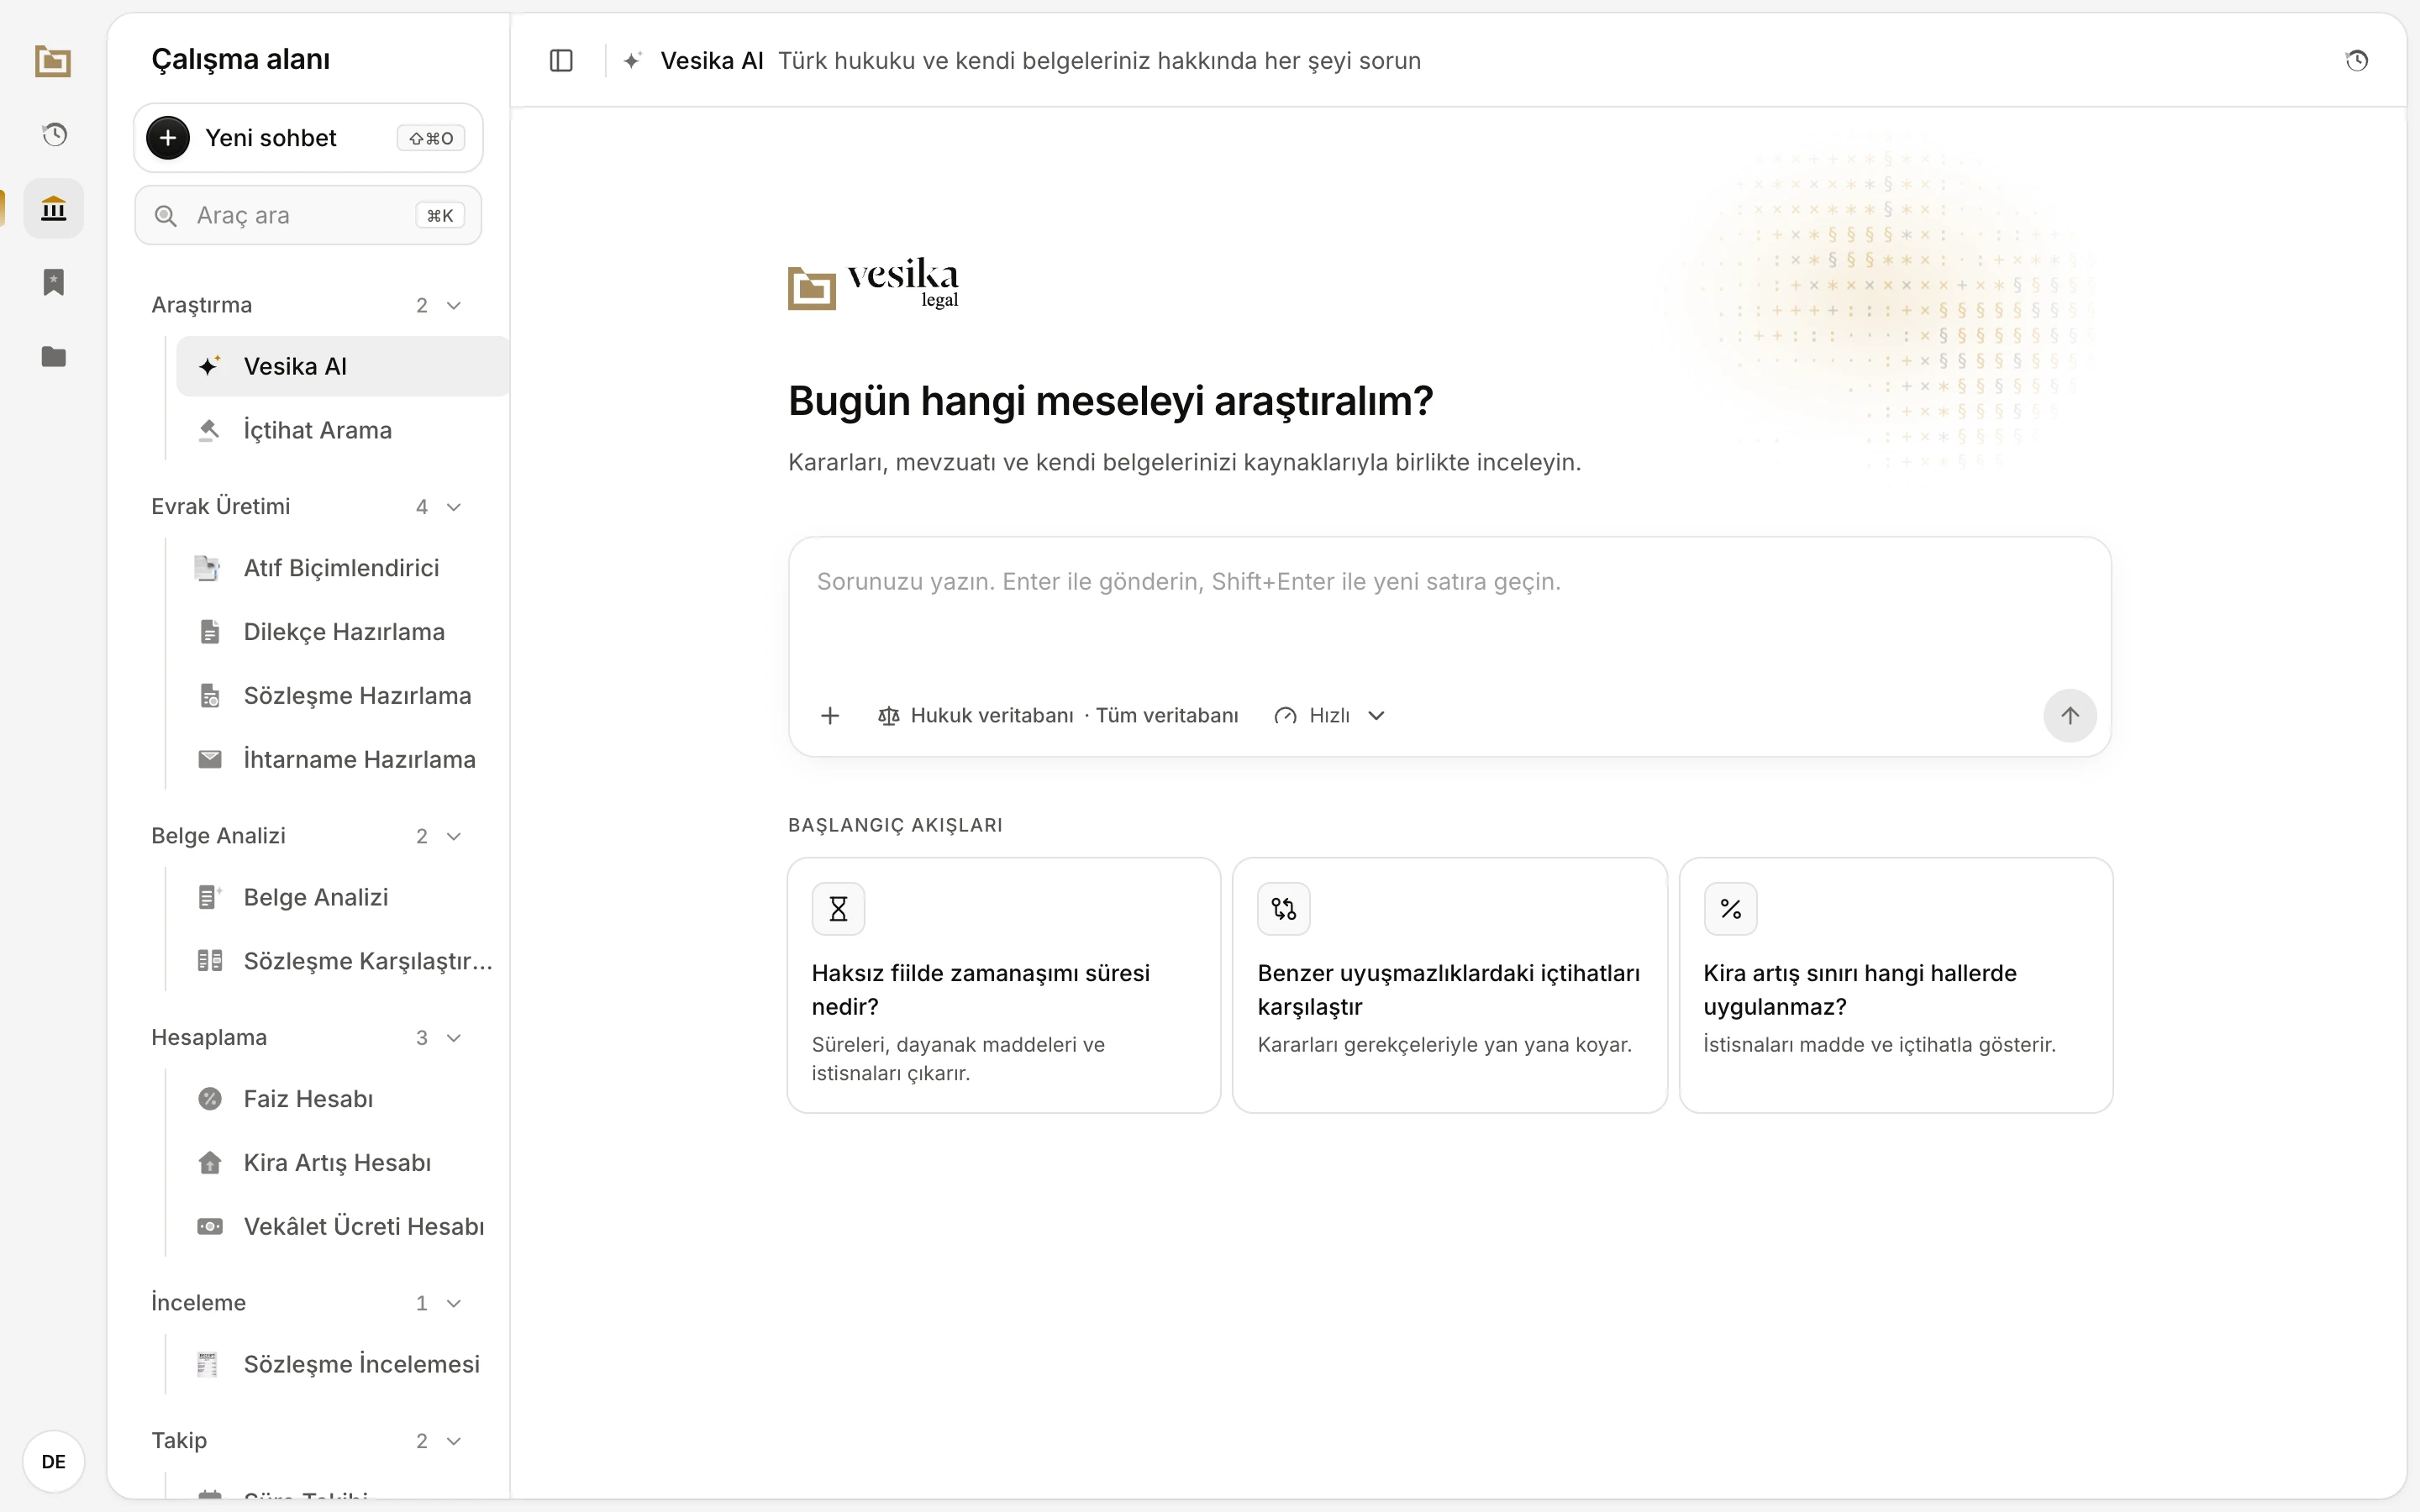Collapse the Hesaplama section
This screenshot has height=1512, width=2420.
coord(454,1038)
